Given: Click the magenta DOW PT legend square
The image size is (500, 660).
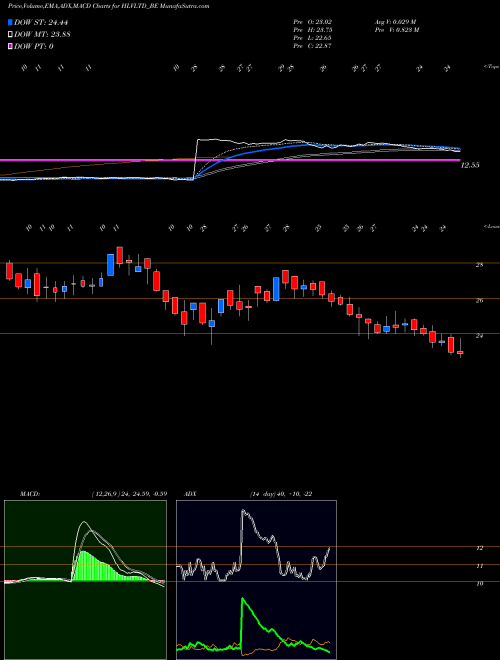Looking at the screenshot, I should click(11, 46).
